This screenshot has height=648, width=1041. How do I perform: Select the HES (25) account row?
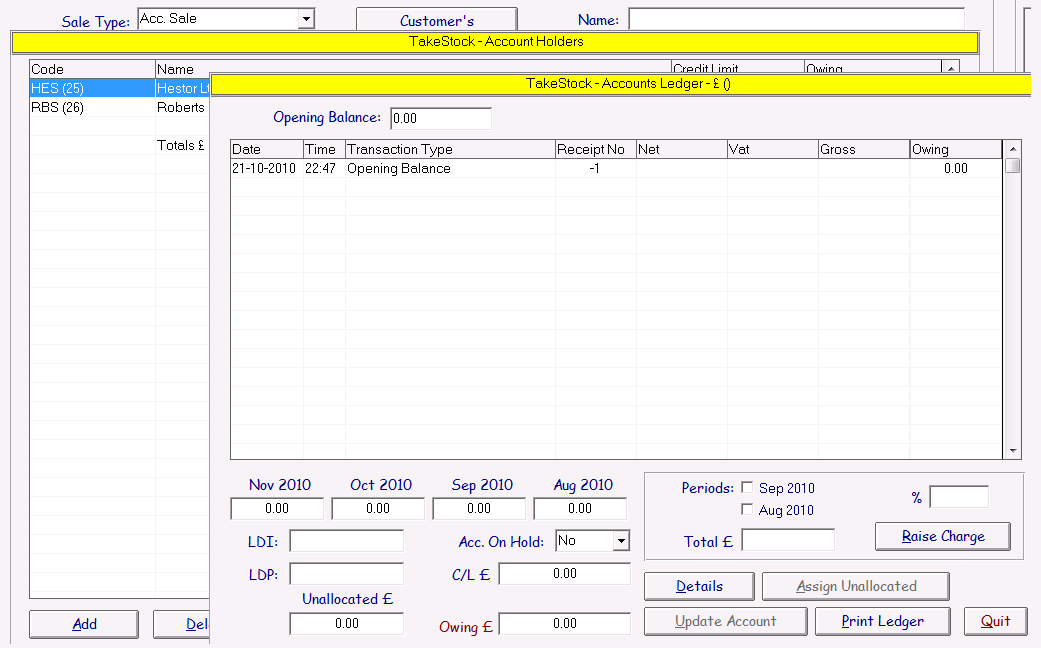(120, 88)
